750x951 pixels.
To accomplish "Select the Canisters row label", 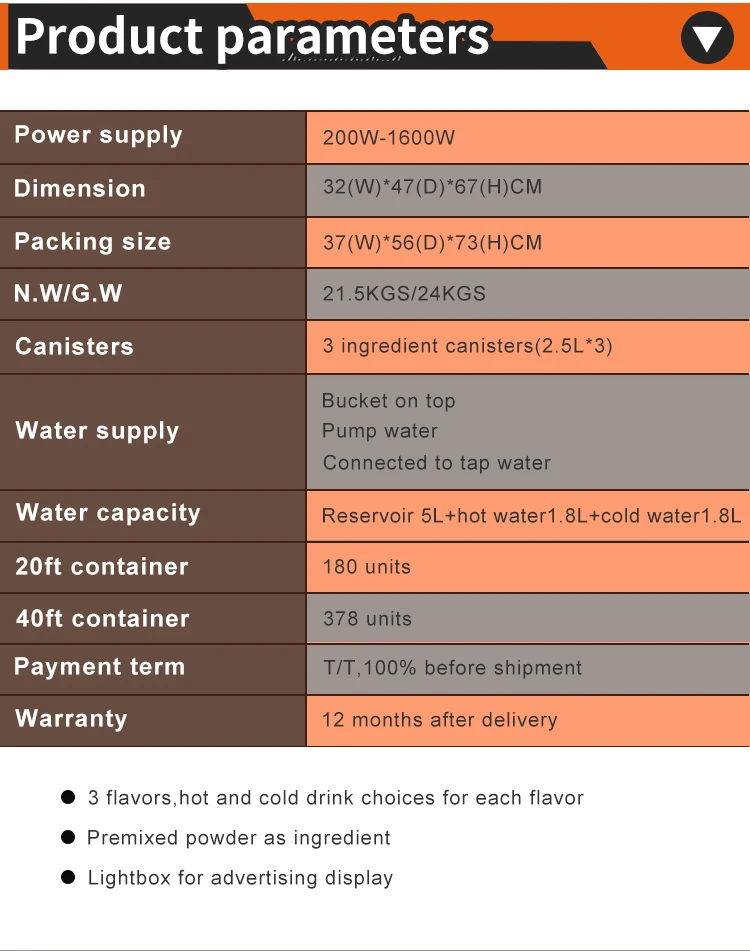I will [74, 346].
